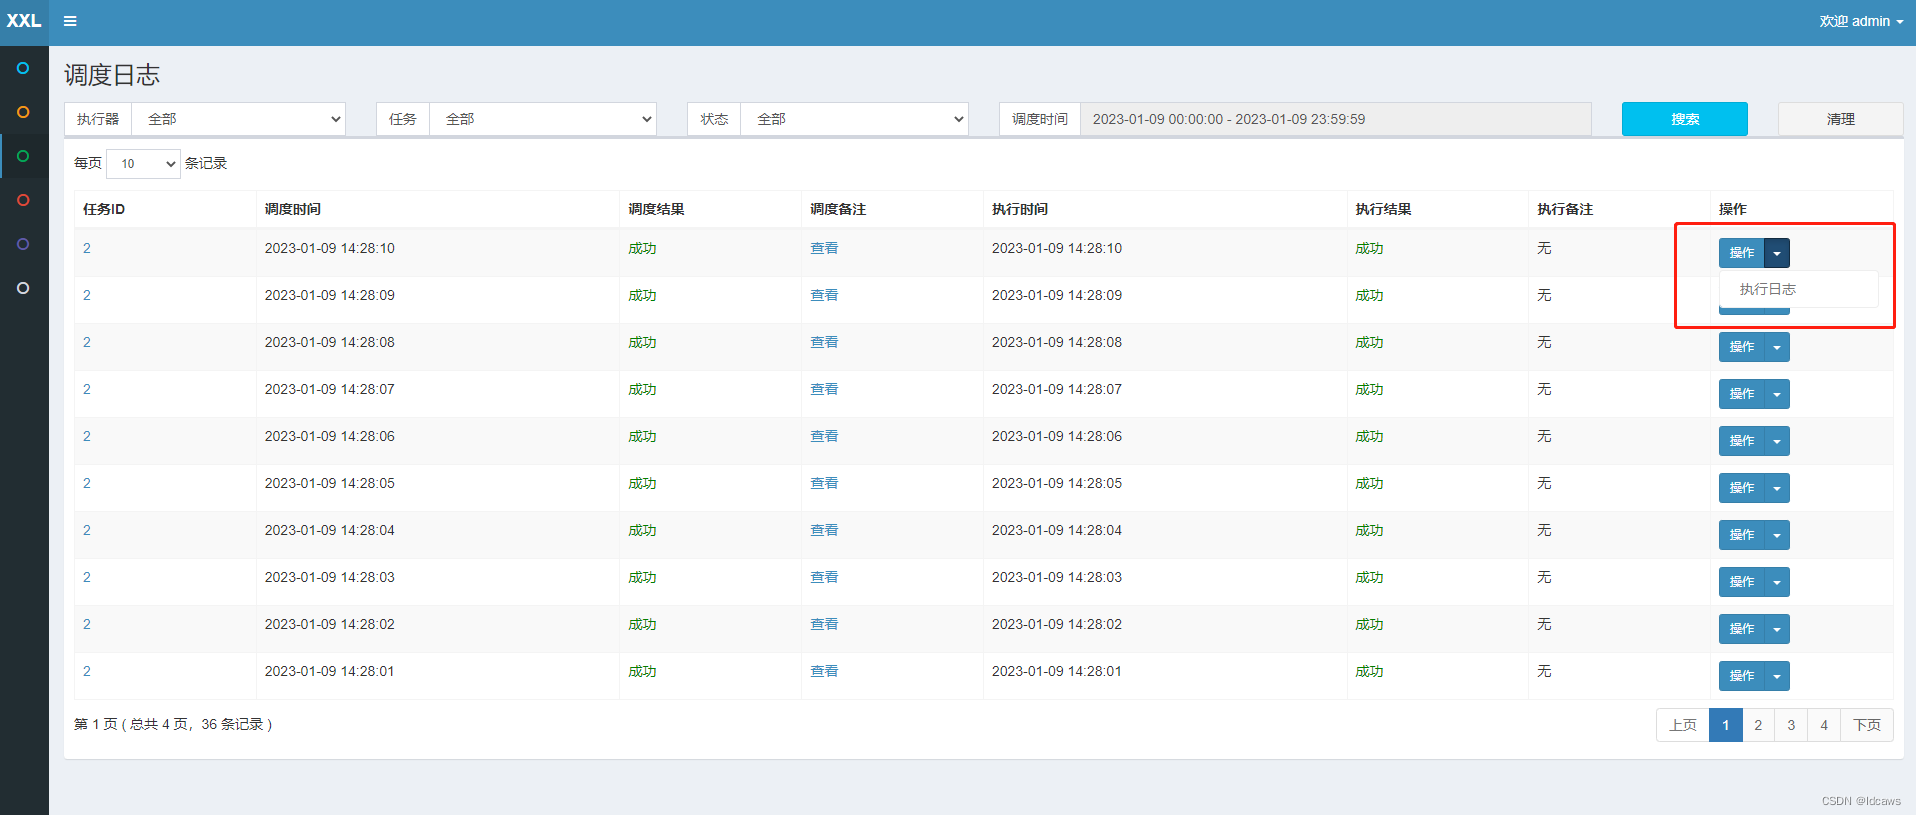Click task ID 2 in row 14:28:10
The height and width of the screenshot is (815, 1916).
(87, 248)
